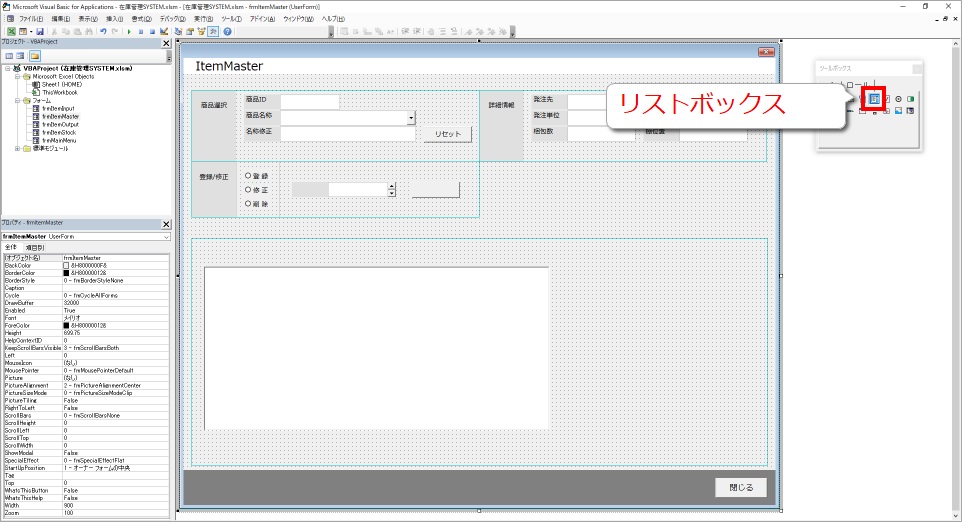Click the BorderColor swatch in Properties

coord(66,273)
